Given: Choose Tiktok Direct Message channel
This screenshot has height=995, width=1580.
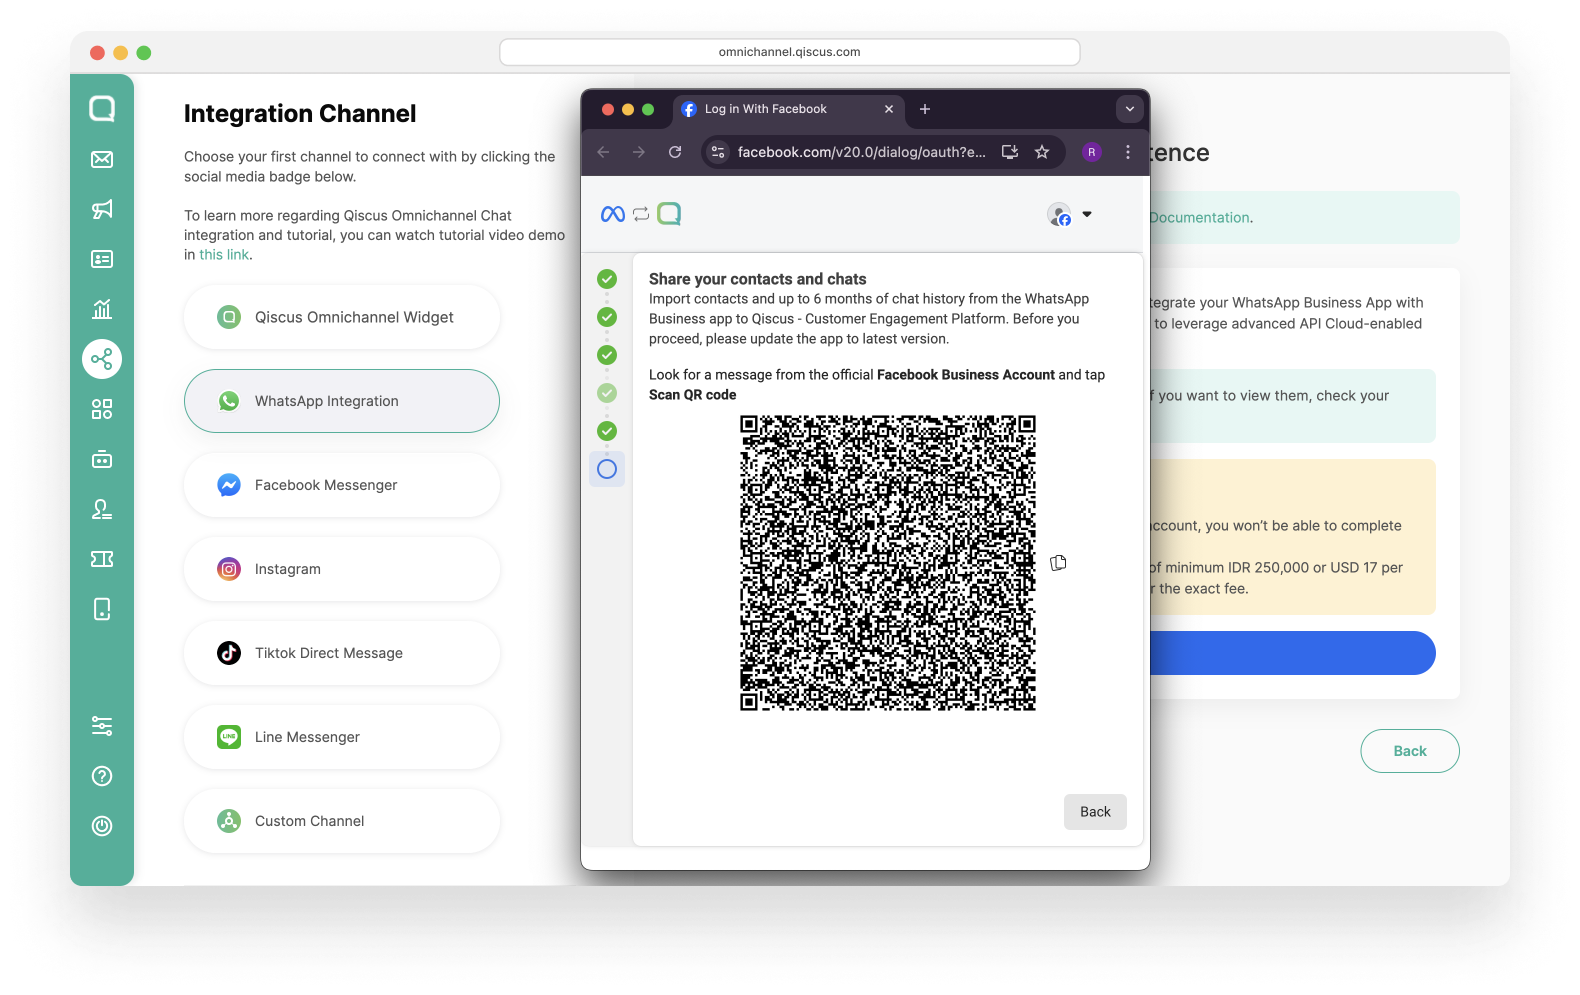Looking at the screenshot, I should [342, 653].
